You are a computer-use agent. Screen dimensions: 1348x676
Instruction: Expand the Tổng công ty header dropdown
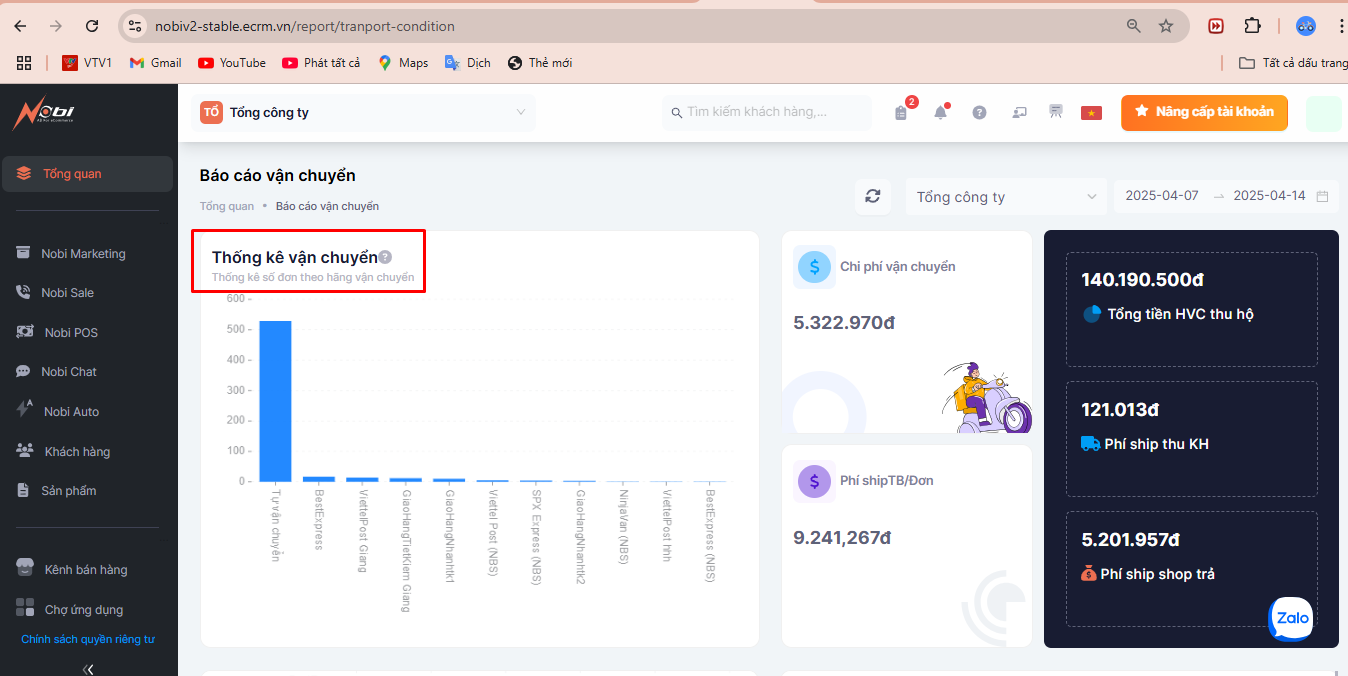[364, 112]
